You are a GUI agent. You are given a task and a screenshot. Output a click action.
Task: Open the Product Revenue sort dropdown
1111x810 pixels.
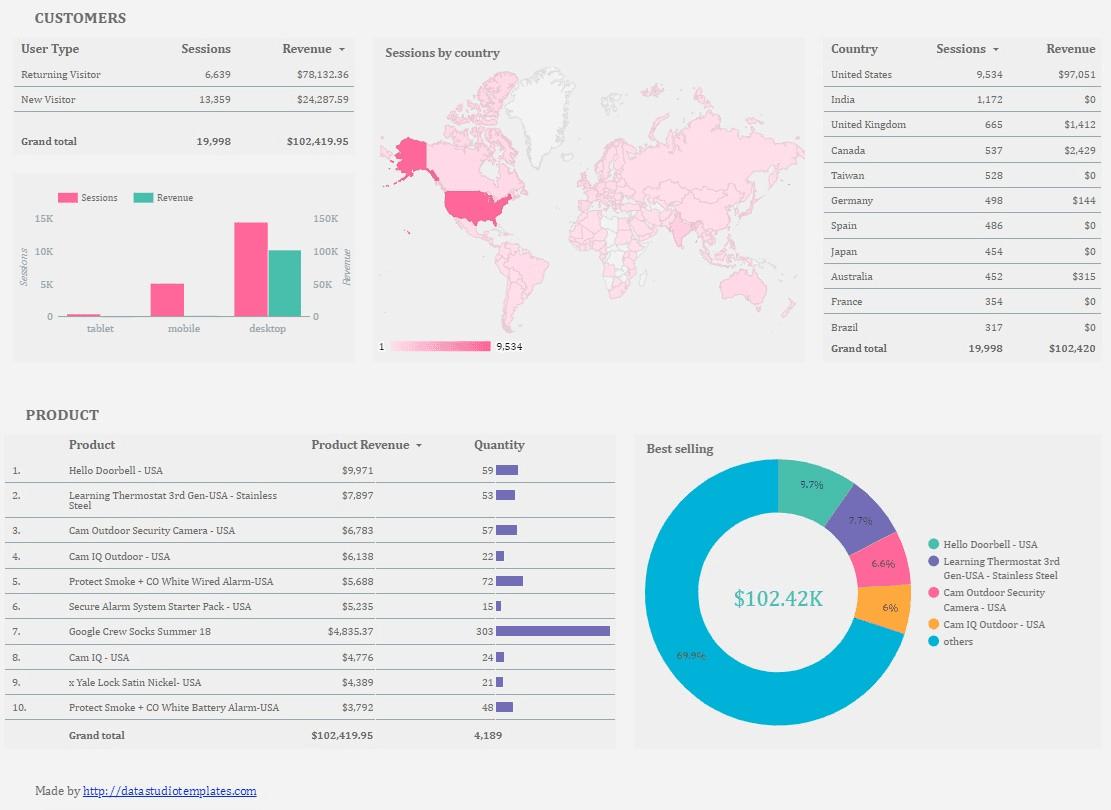coord(420,445)
